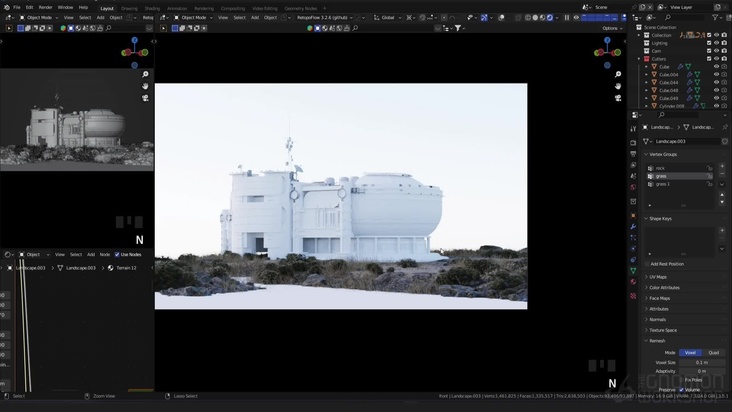Open the Material properties tab
Screen dimensions: 732x412
pyautogui.click(x=633, y=282)
